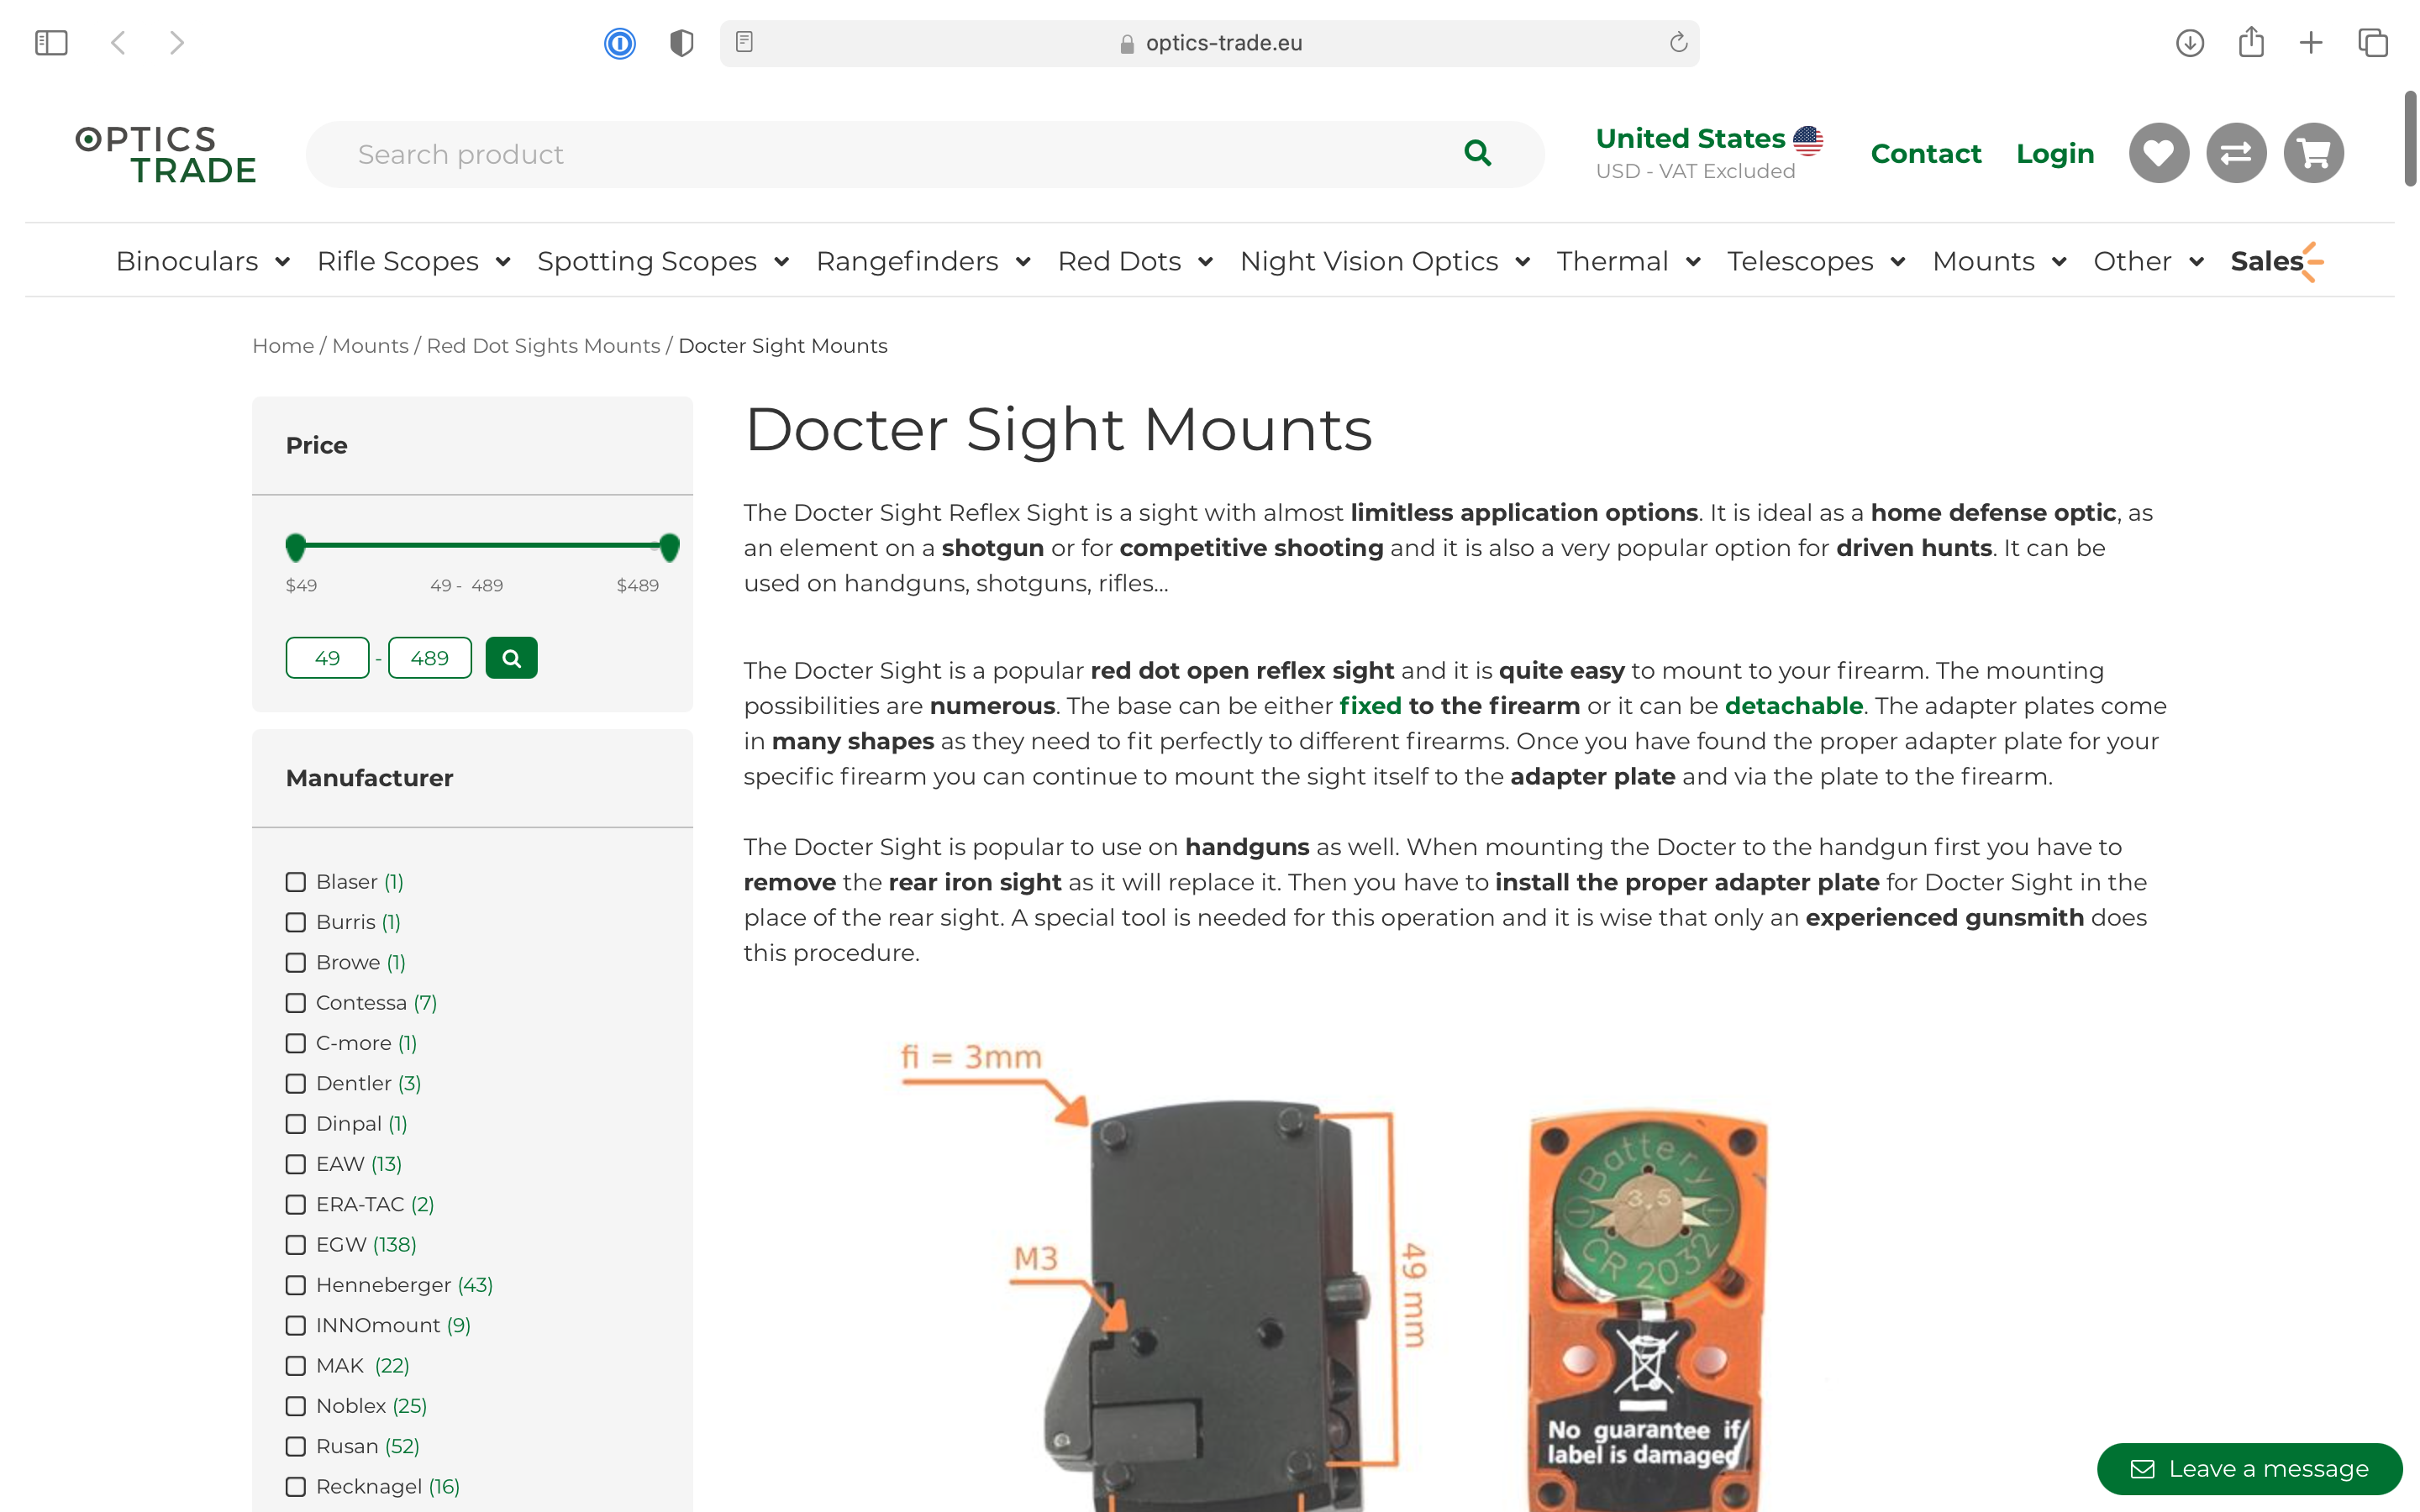Check the EAW manufacturer checkbox
The height and width of the screenshot is (1512, 2420).
(x=295, y=1164)
